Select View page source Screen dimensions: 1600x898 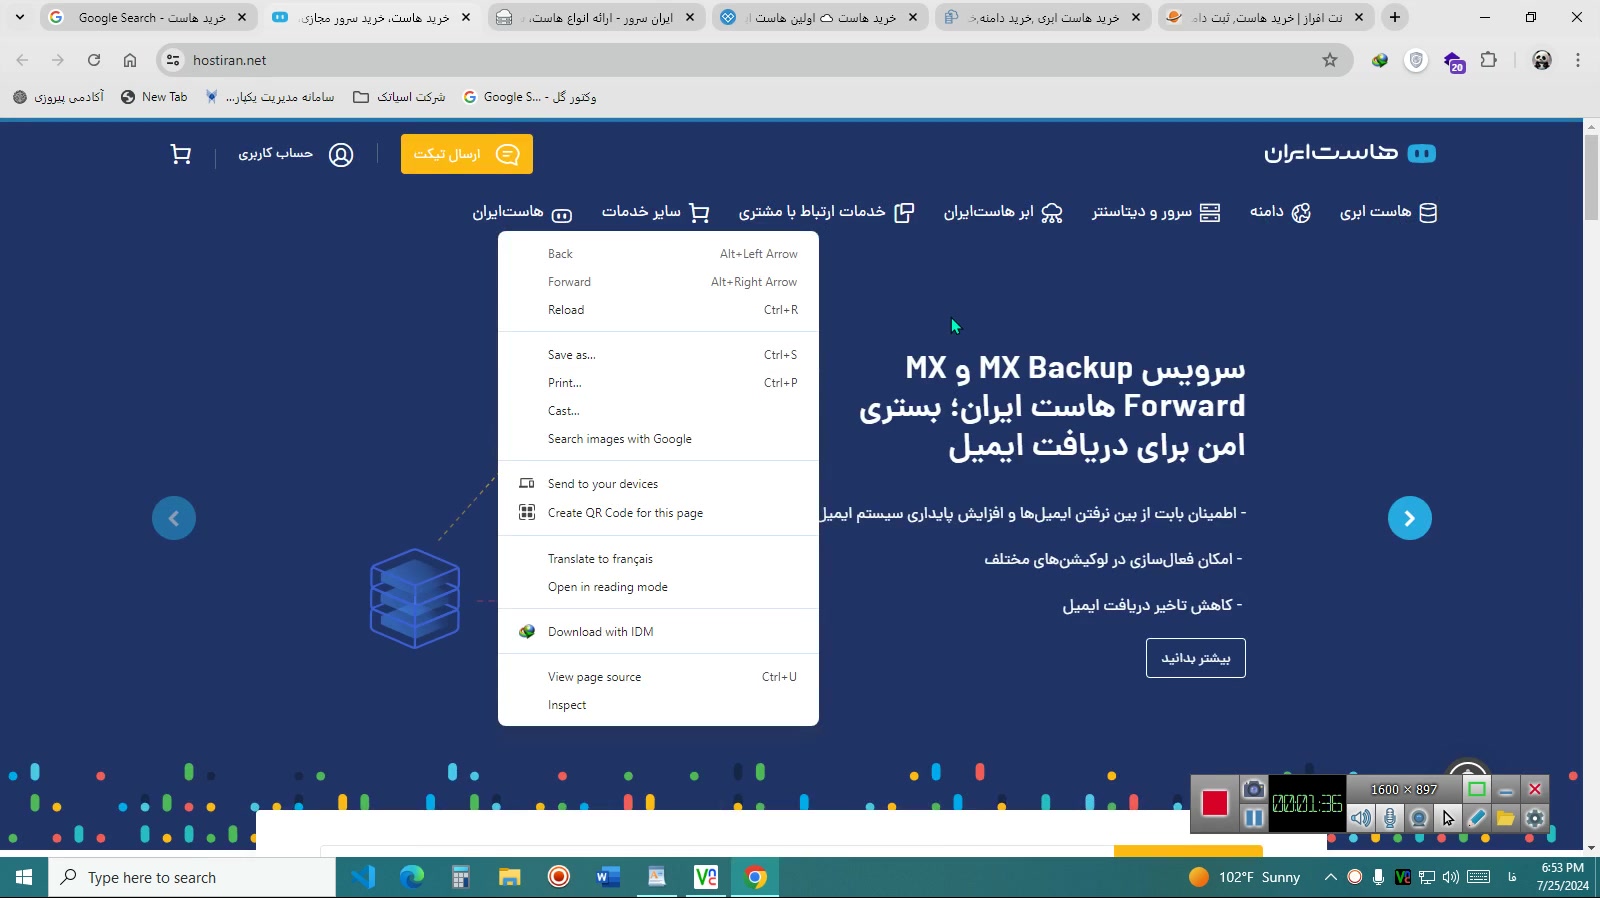(x=658, y=677)
